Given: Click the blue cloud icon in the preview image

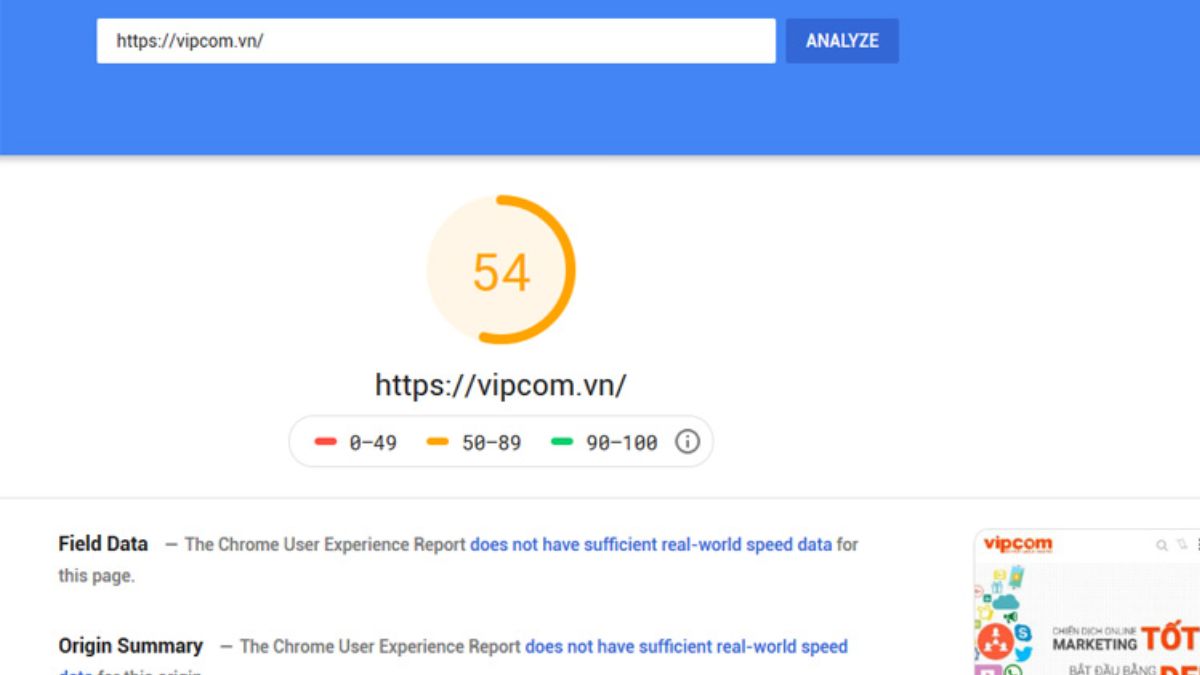Looking at the screenshot, I should point(1007,600).
